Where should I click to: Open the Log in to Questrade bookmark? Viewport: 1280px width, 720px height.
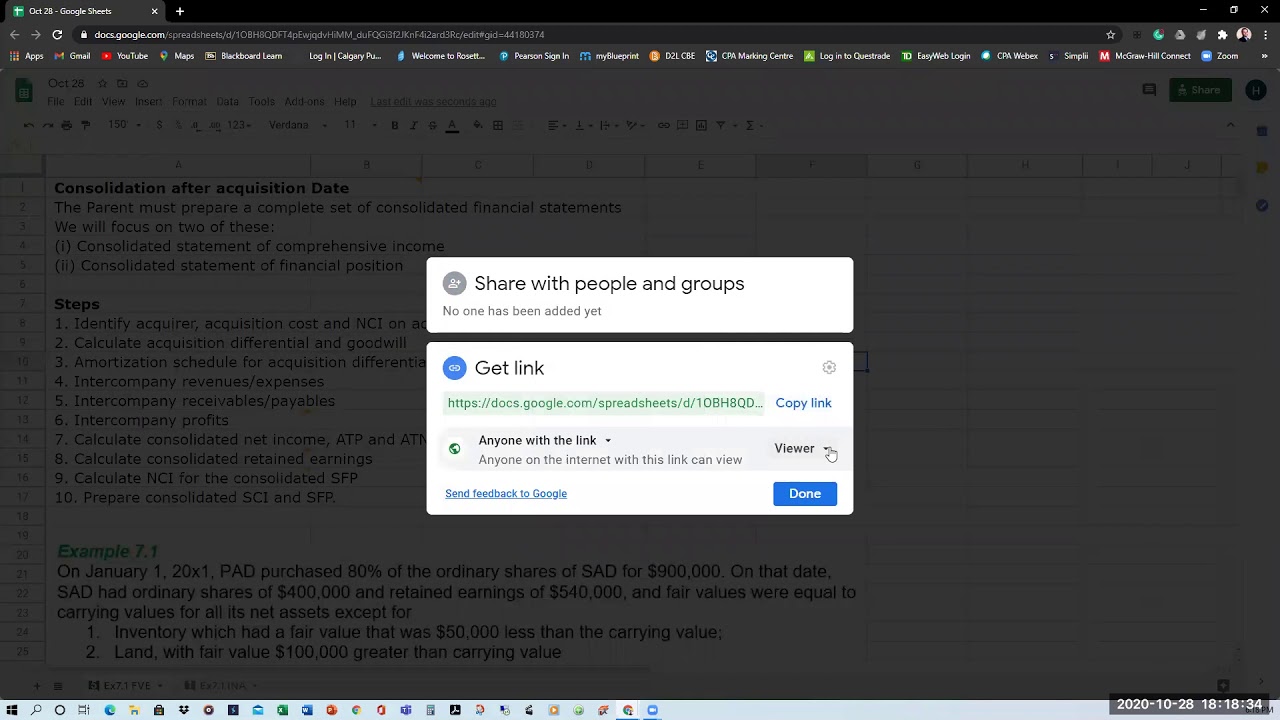pyautogui.click(x=847, y=56)
